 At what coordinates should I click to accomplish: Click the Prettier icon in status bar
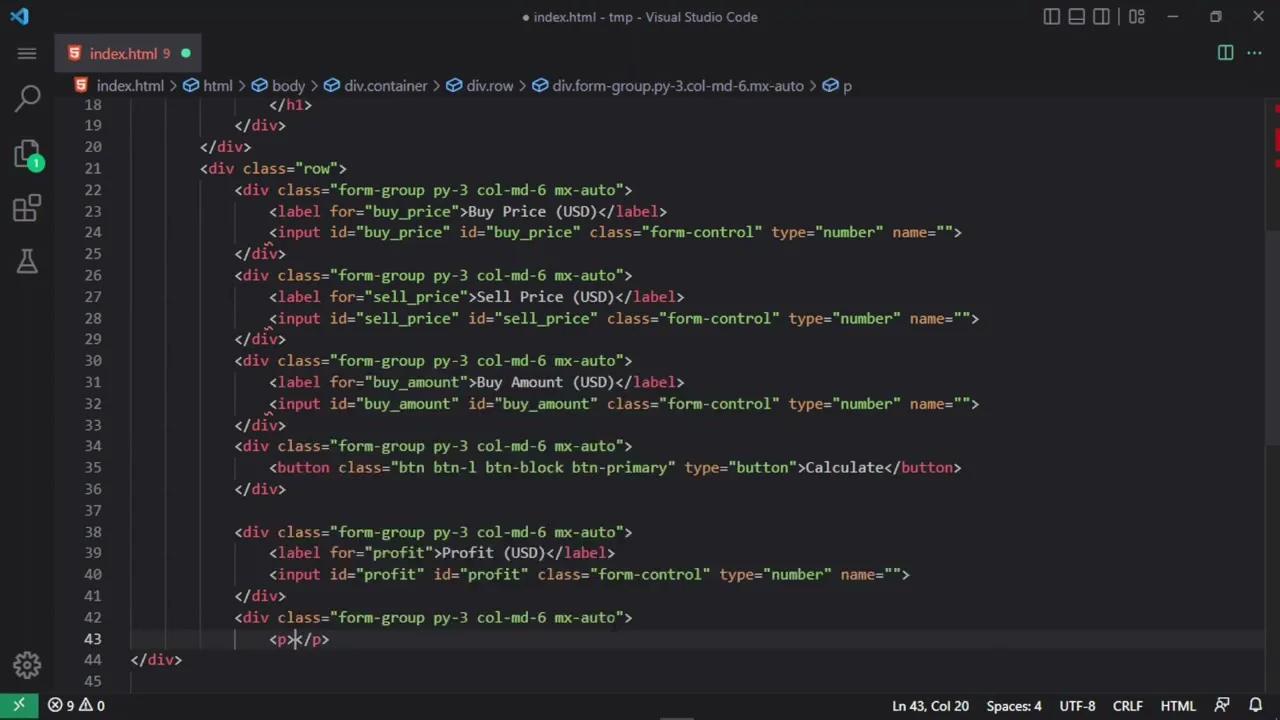[x=1222, y=705]
